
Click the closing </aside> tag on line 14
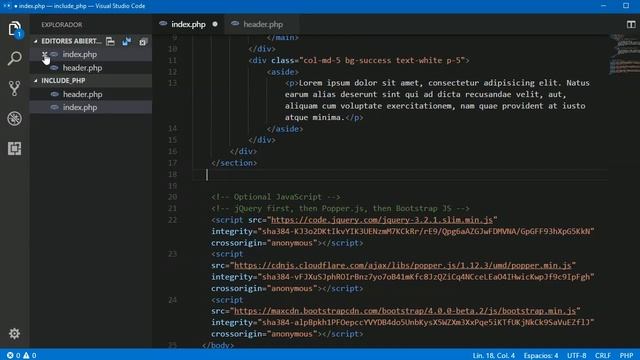click(284, 129)
